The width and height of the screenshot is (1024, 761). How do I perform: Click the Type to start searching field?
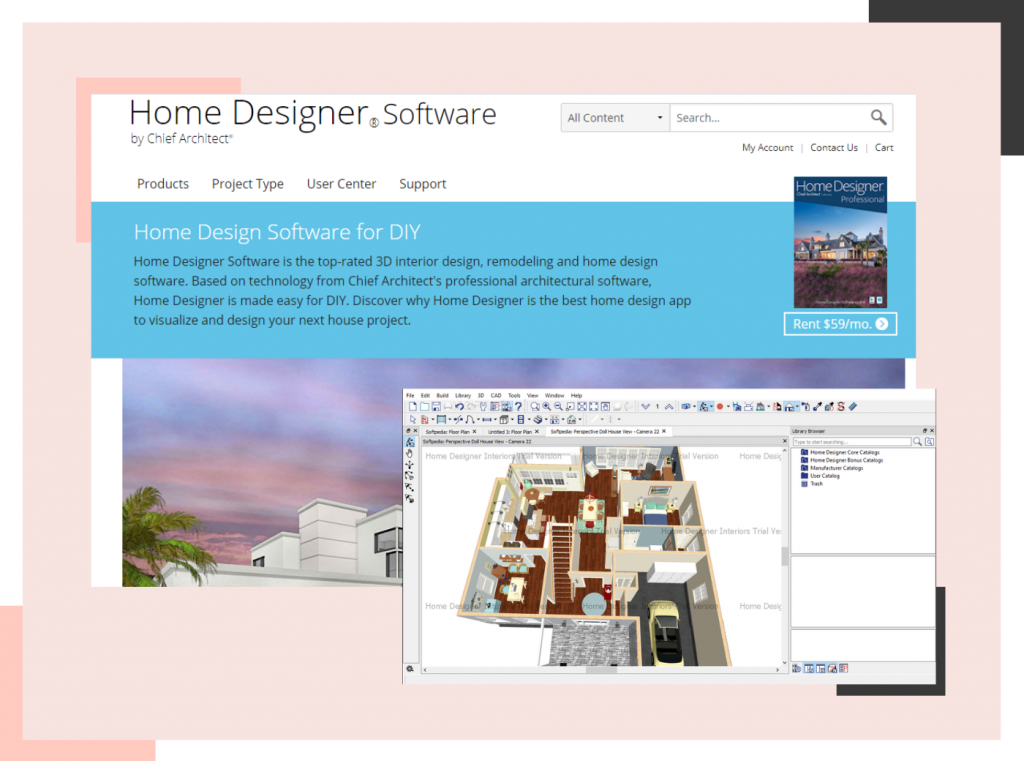pos(852,442)
